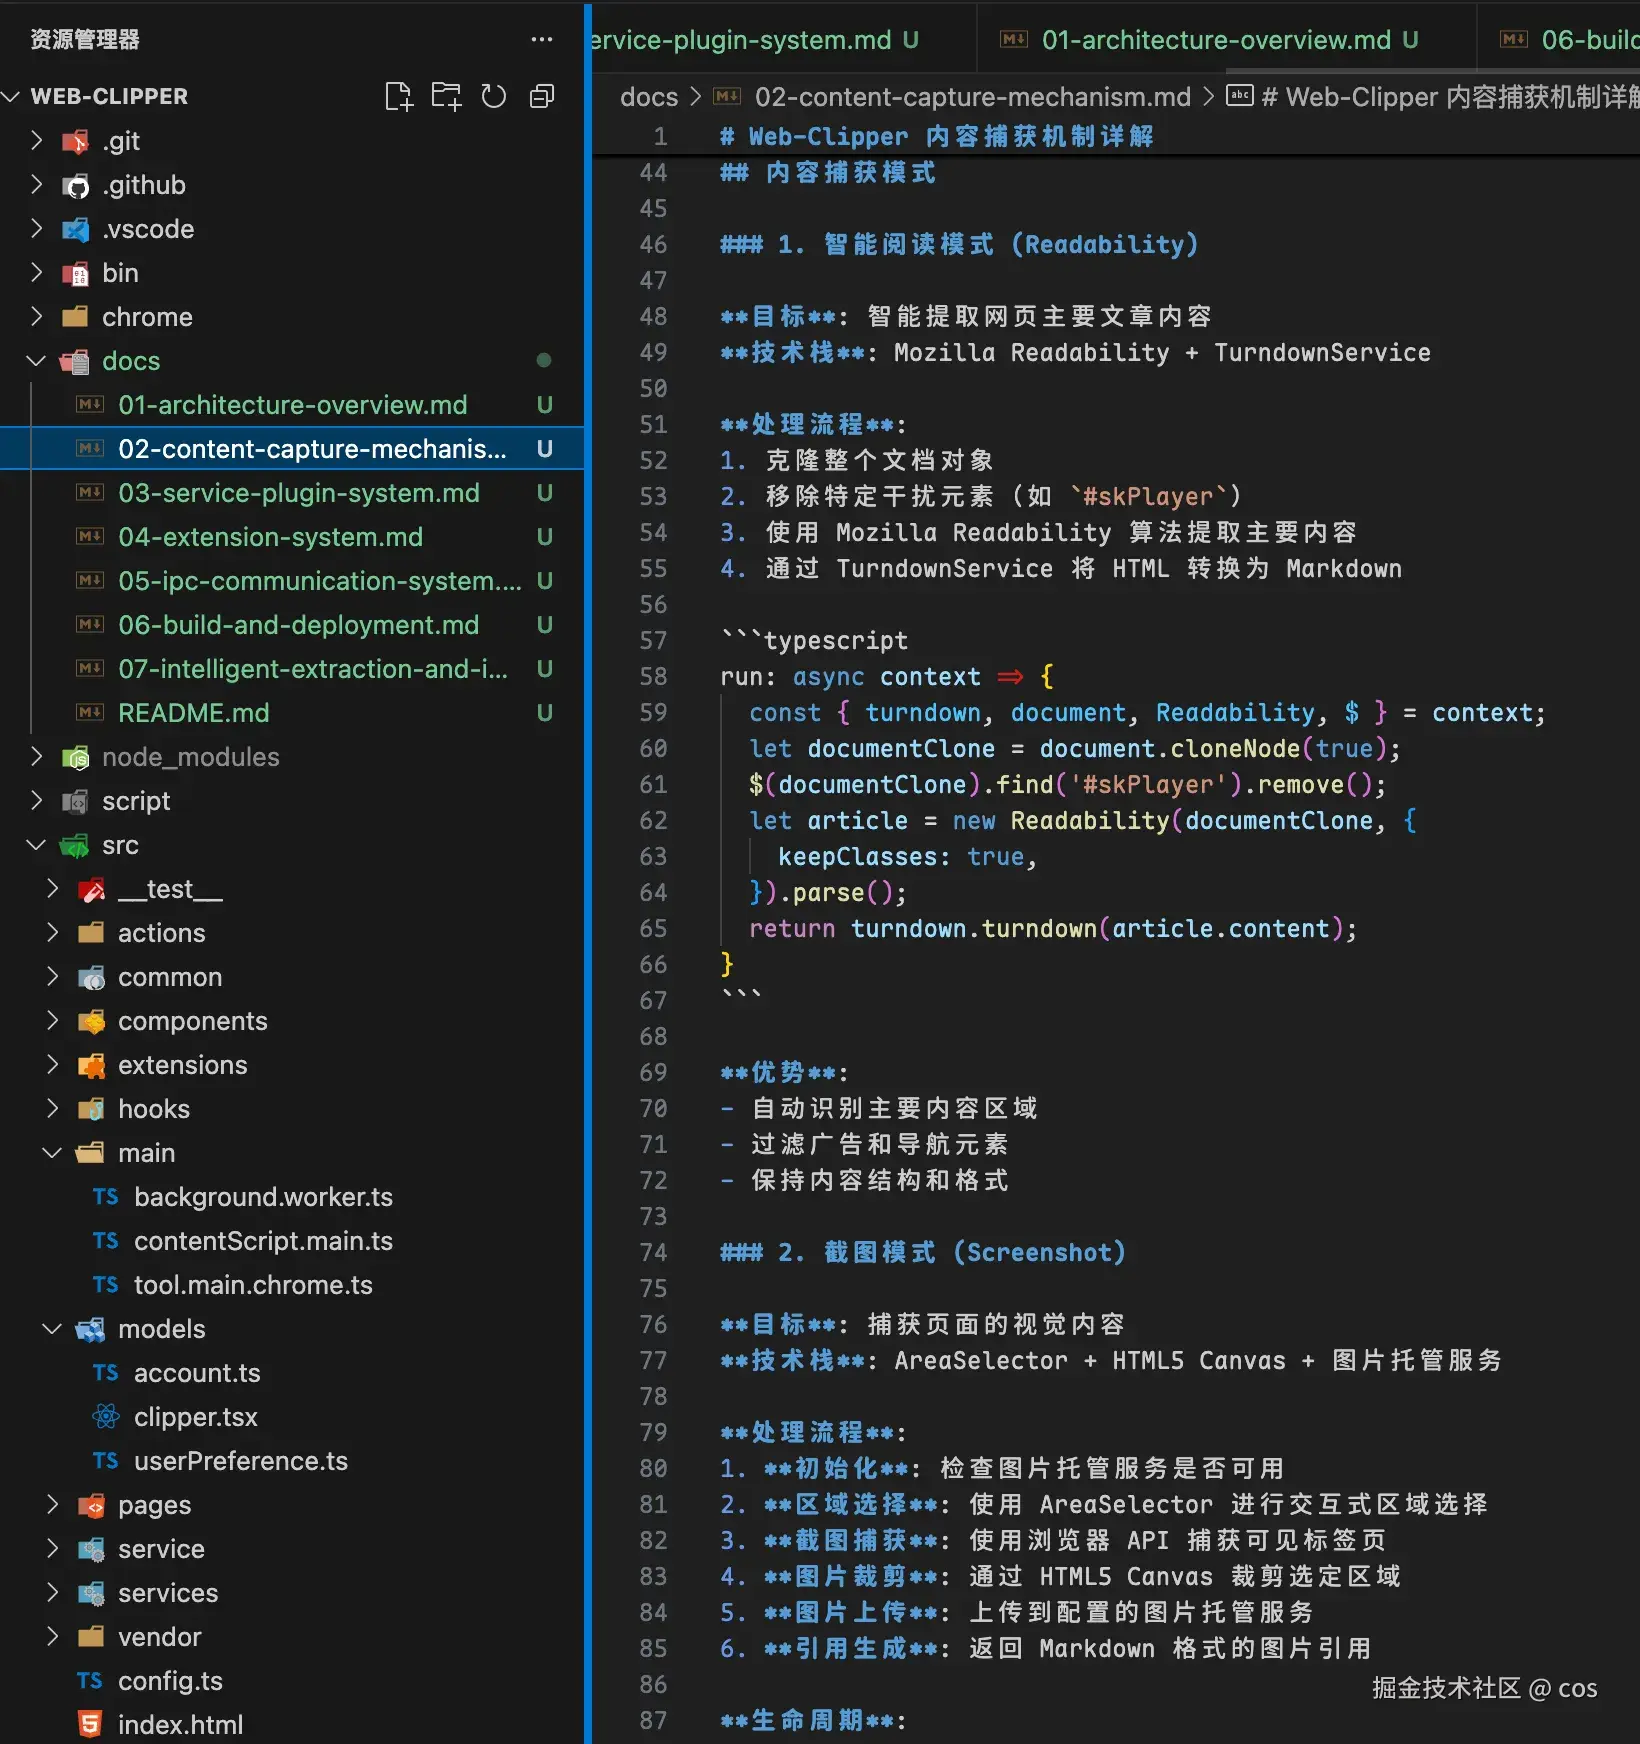Image resolution: width=1640 pixels, height=1744 pixels.
Task: Collapse all folders in explorer
Action: (x=542, y=96)
